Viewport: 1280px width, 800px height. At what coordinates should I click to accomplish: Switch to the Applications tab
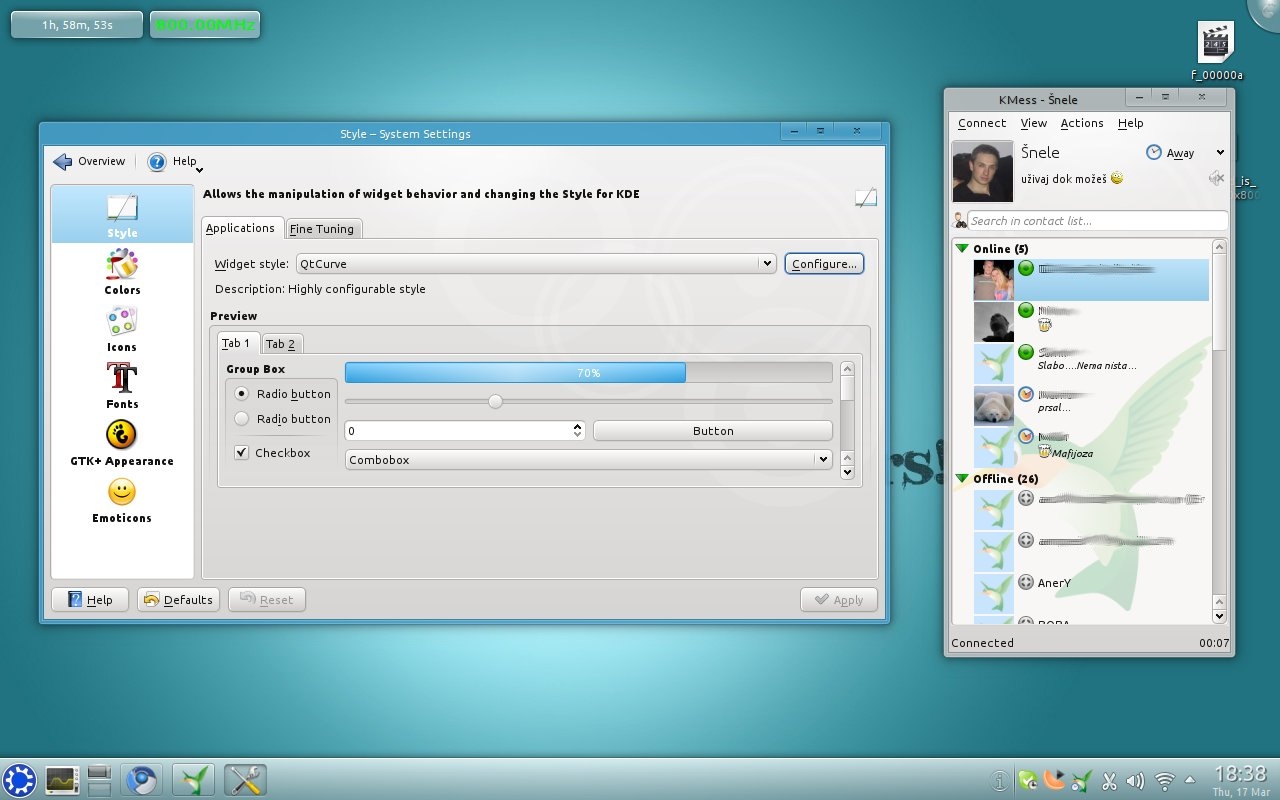240,228
